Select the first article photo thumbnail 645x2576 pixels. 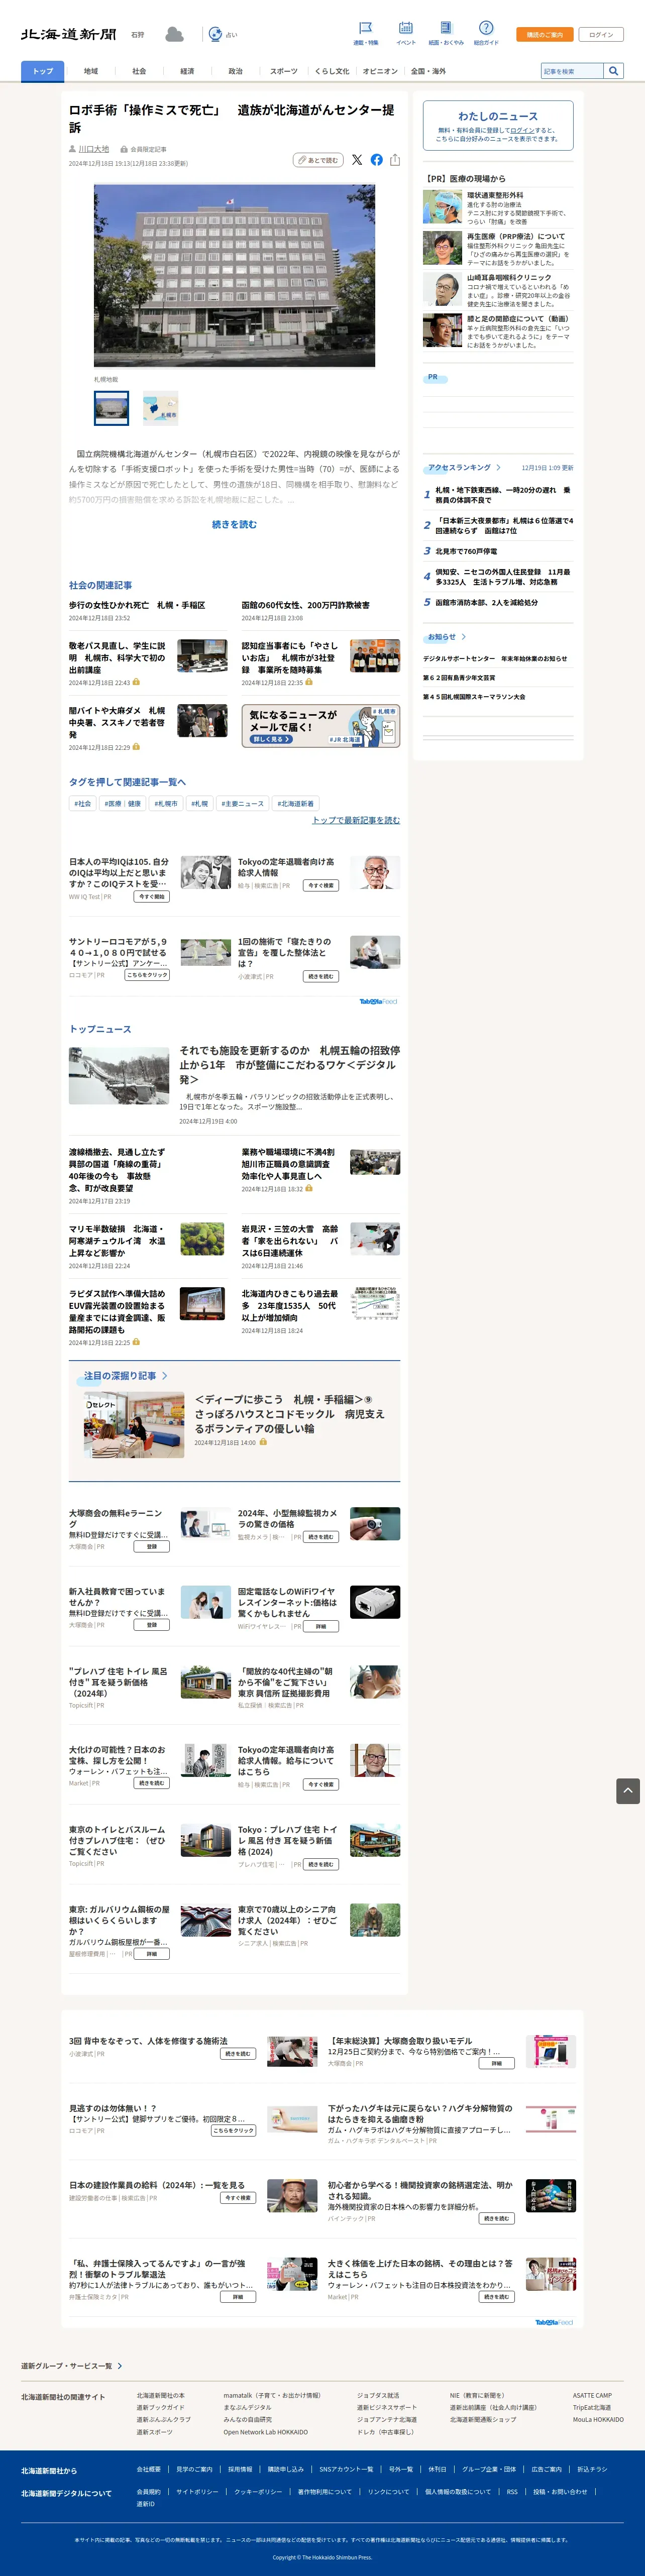click(x=111, y=408)
